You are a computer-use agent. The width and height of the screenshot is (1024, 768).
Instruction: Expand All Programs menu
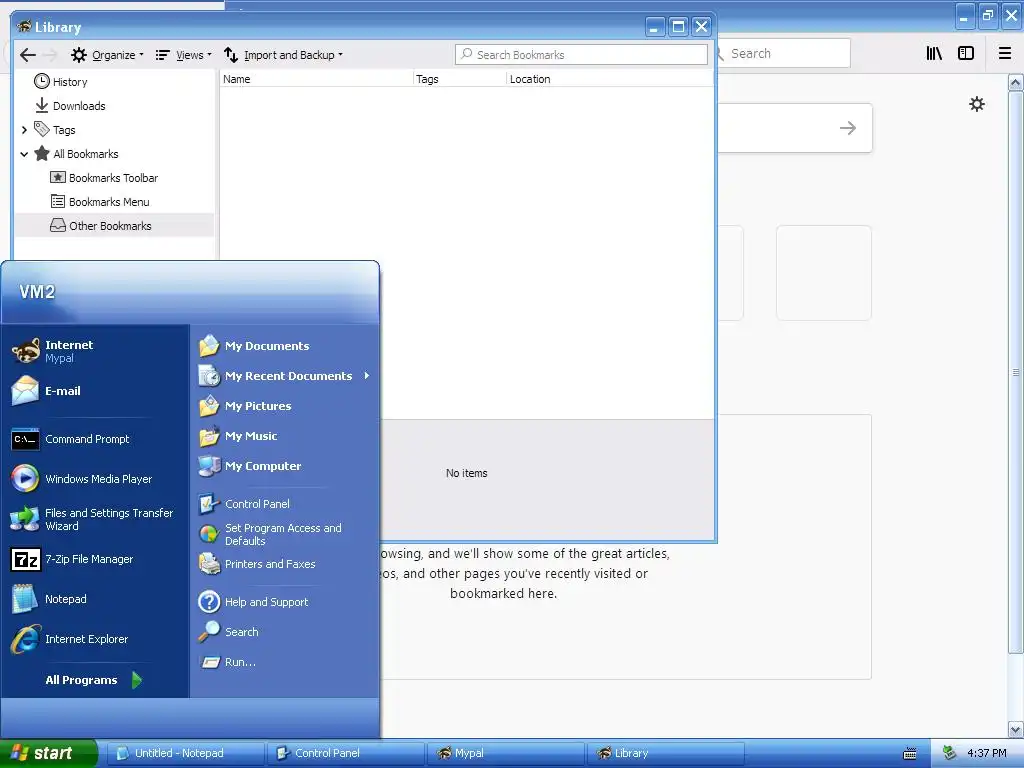[93, 680]
